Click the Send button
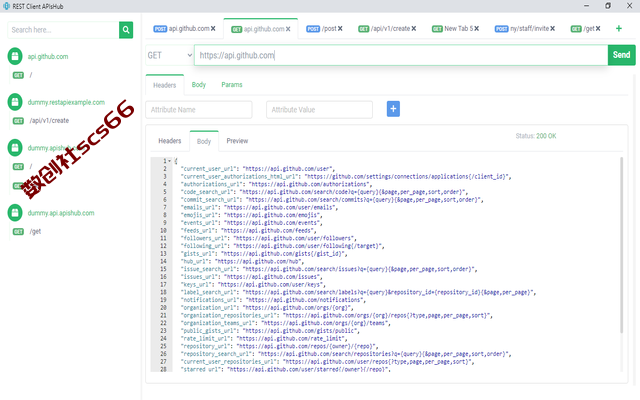The width and height of the screenshot is (640, 400). (621, 55)
